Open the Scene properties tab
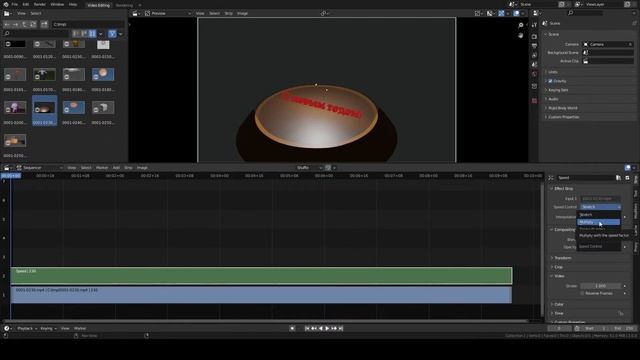Viewport: 640px width, 360px height. (x=534, y=64)
